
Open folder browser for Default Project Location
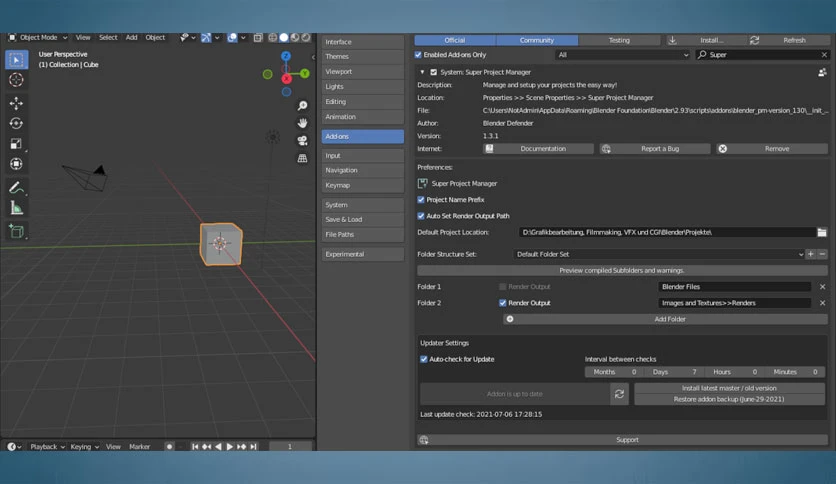(x=822, y=232)
